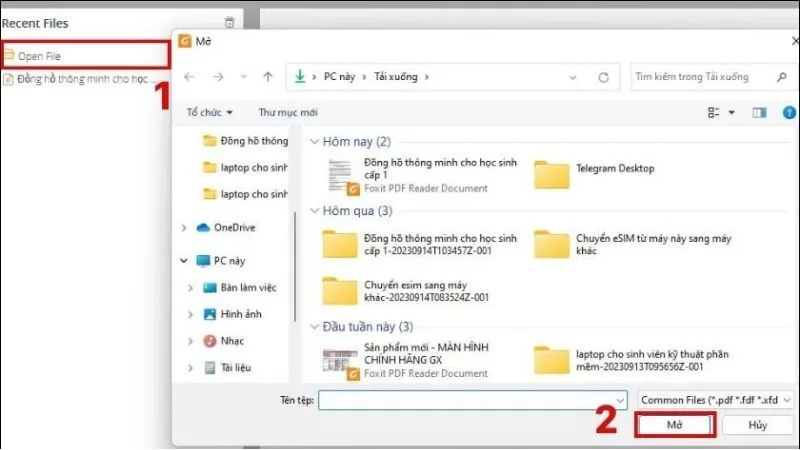Select 'Tài liệu' in navigation pane
Screen dimensions: 800x450
point(228,367)
